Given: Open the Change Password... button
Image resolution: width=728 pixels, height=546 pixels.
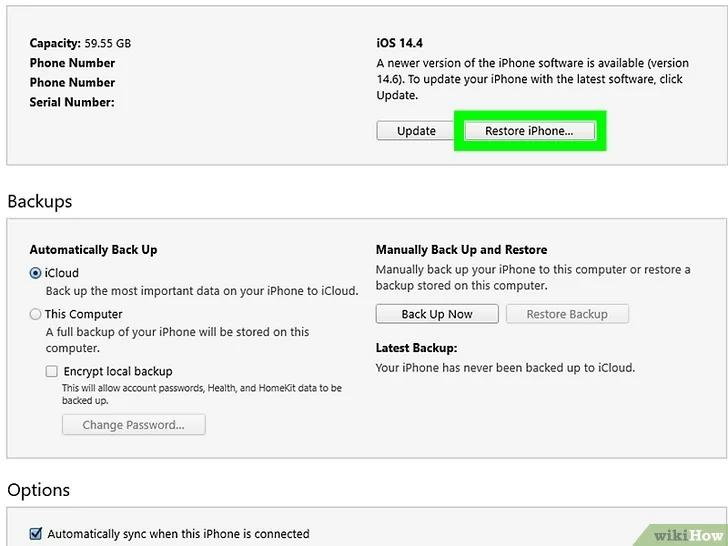Looking at the screenshot, I should coord(134,425).
